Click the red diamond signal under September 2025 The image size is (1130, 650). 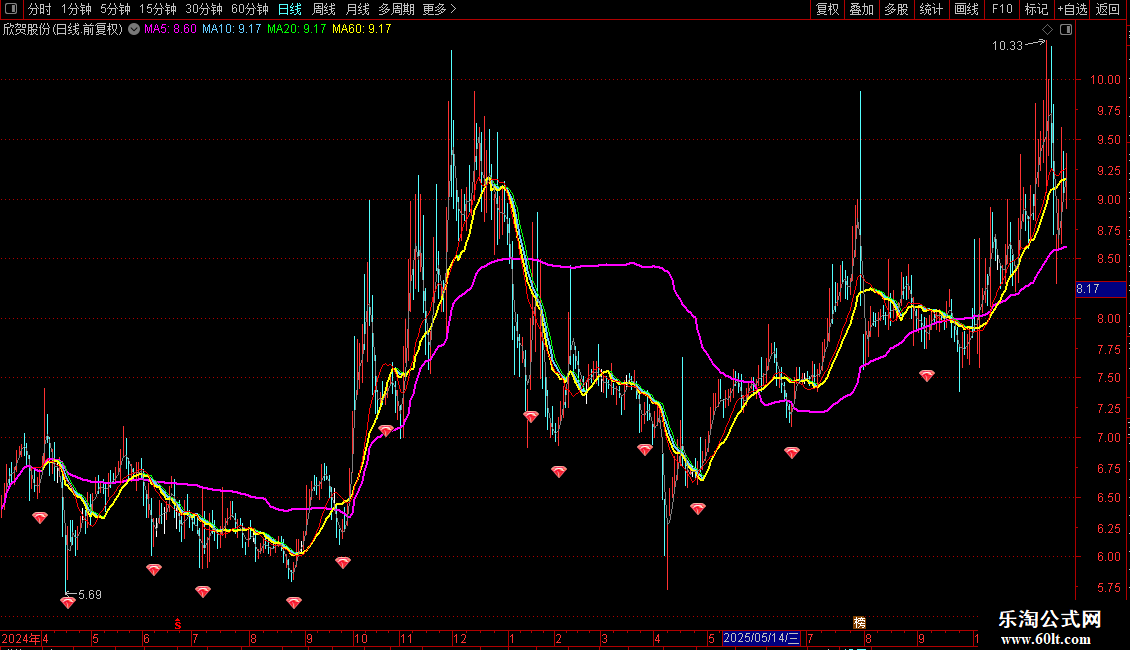tap(927, 376)
